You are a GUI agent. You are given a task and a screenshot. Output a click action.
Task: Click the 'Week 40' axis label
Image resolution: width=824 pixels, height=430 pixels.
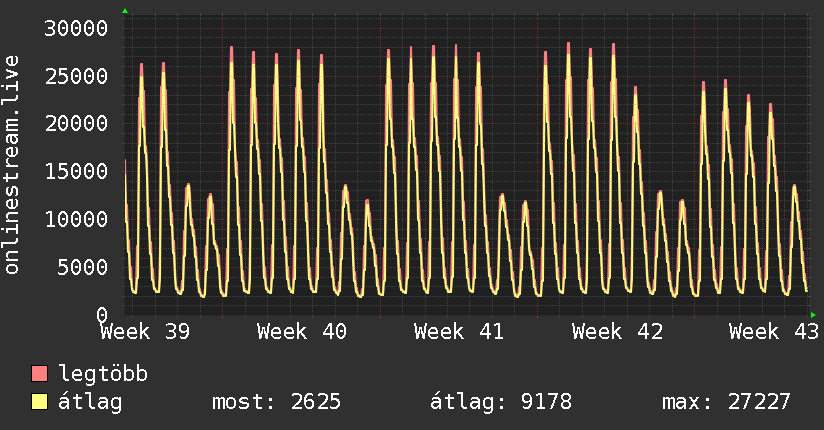[x=302, y=332]
